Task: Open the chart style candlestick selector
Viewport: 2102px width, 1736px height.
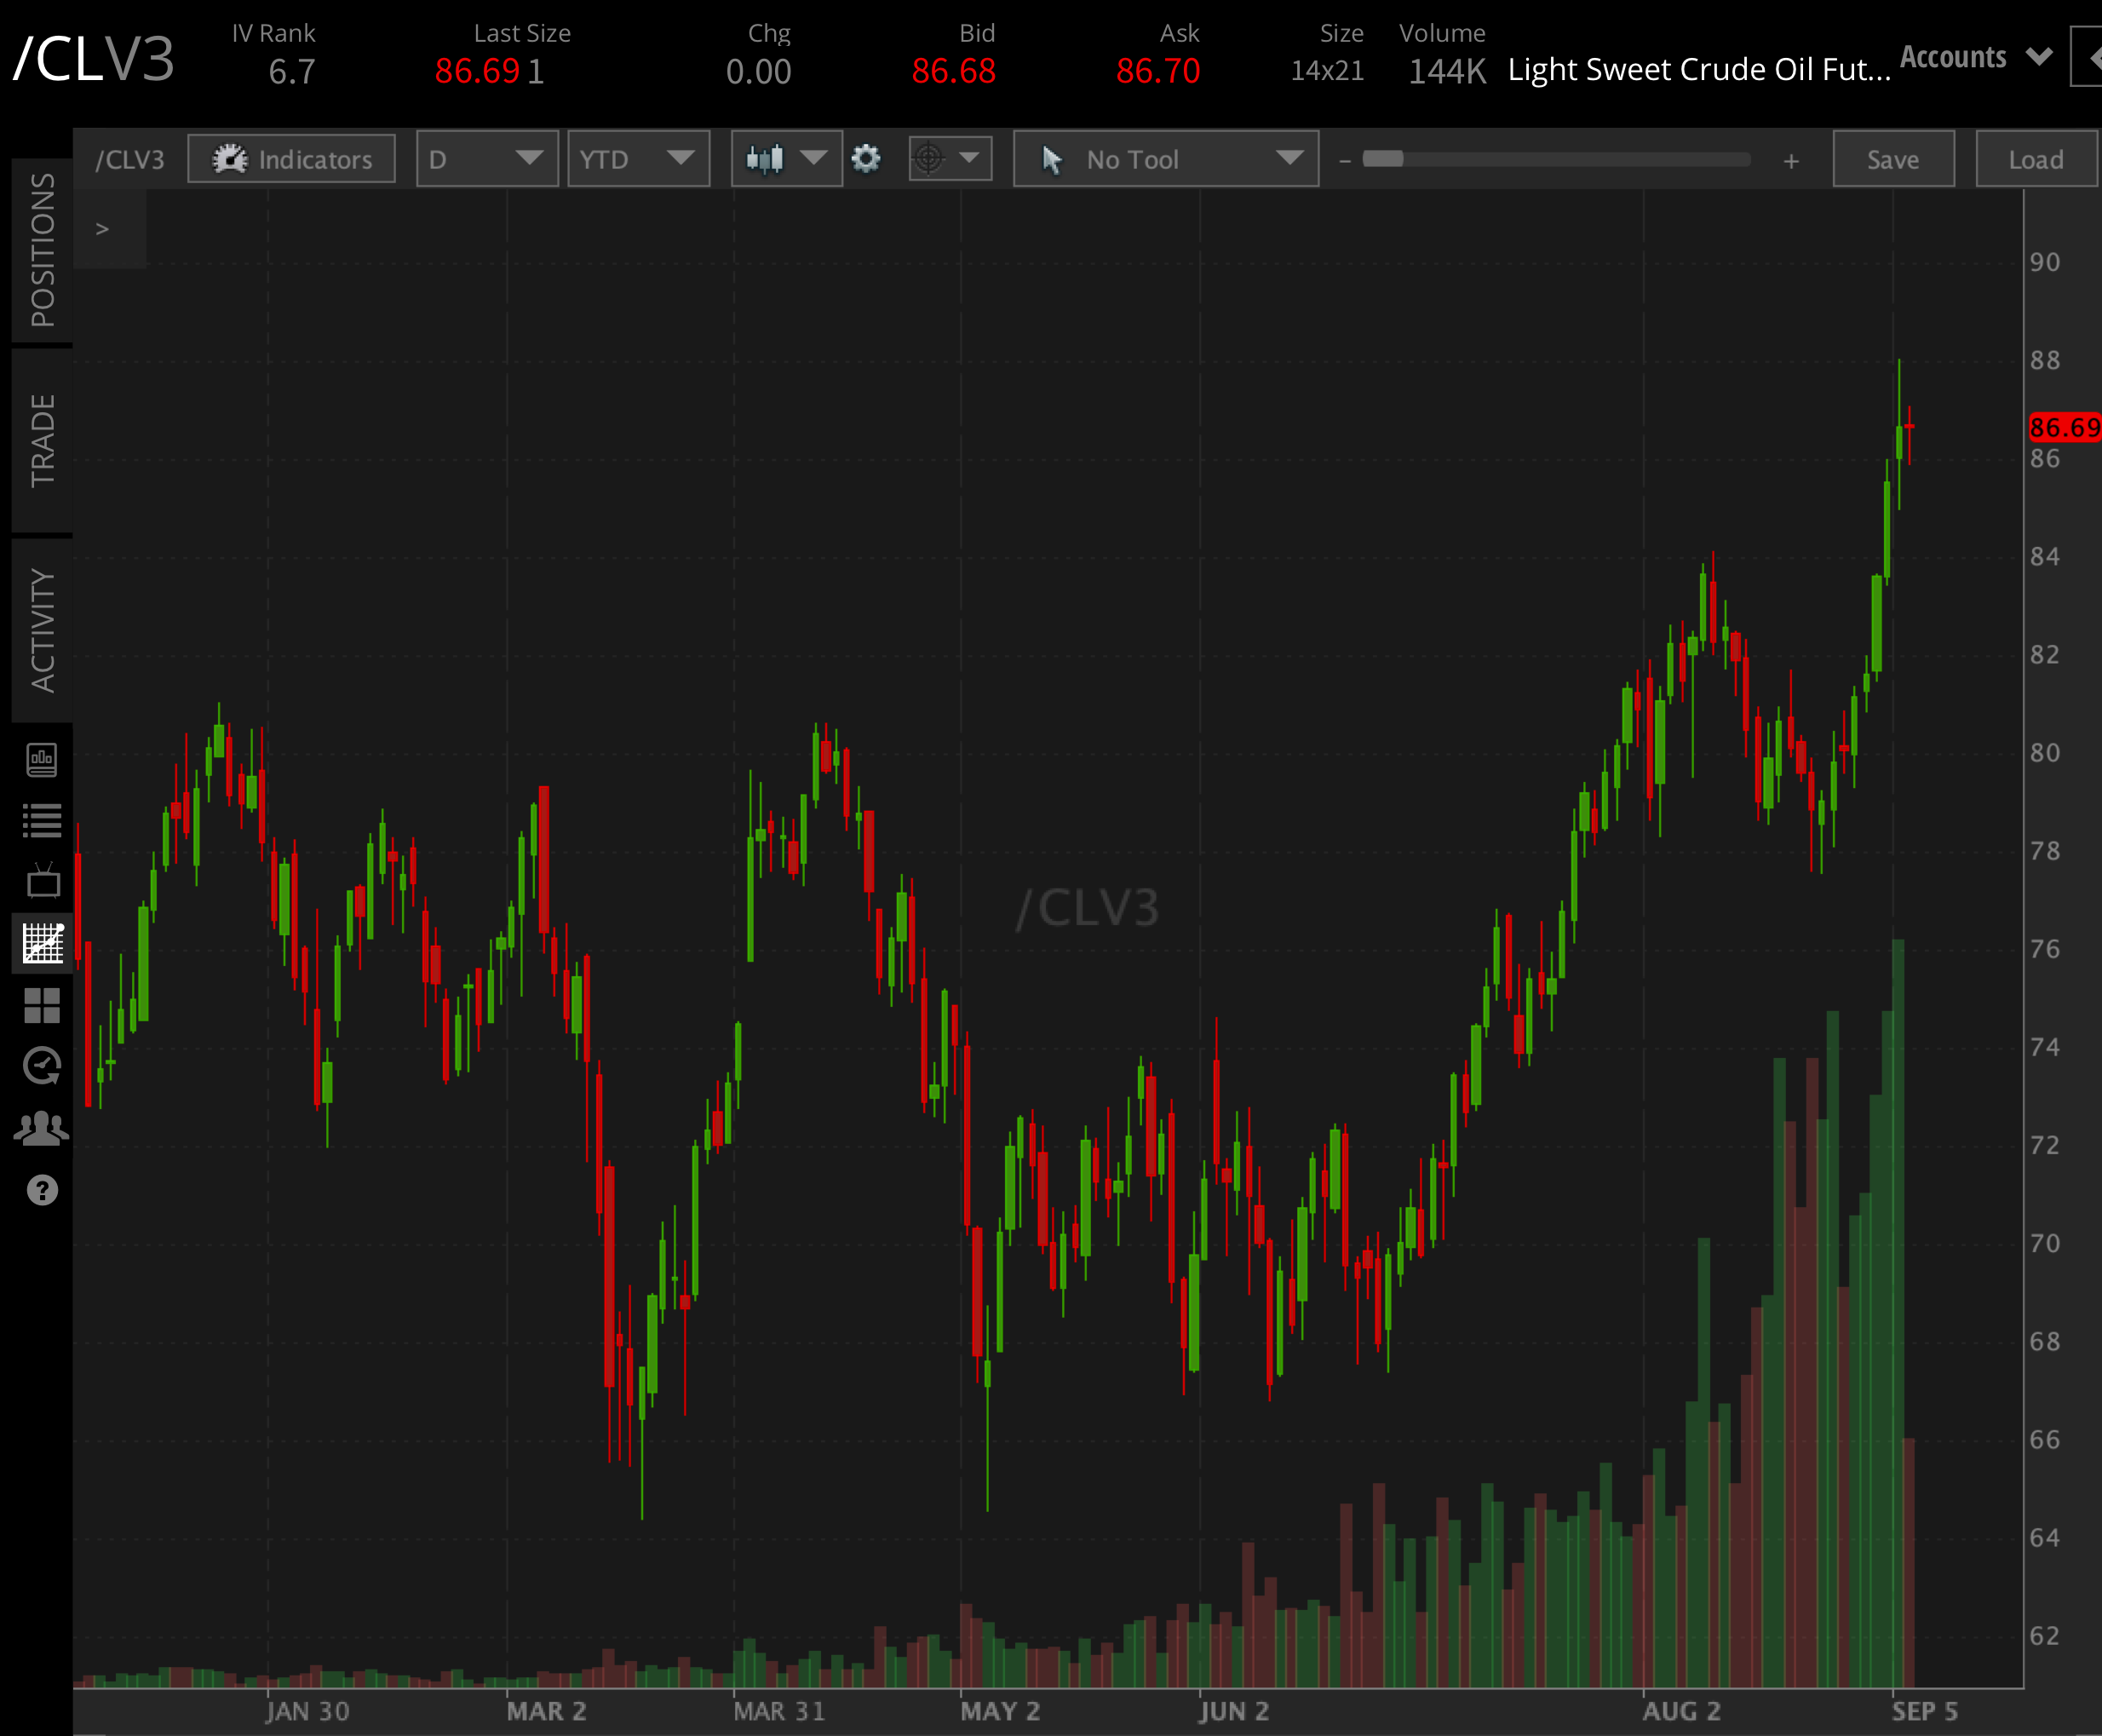Action: [x=786, y=158]
